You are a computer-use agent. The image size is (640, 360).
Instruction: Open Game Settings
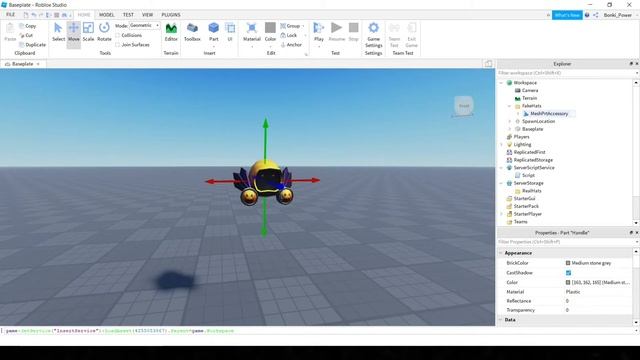tap(373, 35)
